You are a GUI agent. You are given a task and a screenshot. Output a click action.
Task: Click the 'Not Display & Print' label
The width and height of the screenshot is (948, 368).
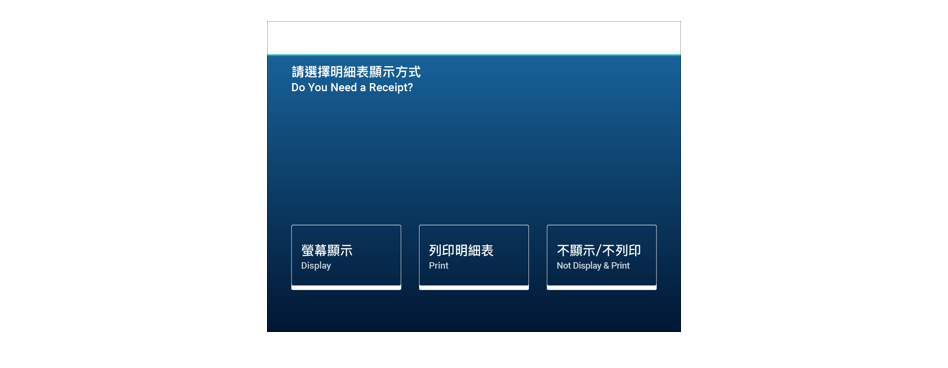[593, 266]
